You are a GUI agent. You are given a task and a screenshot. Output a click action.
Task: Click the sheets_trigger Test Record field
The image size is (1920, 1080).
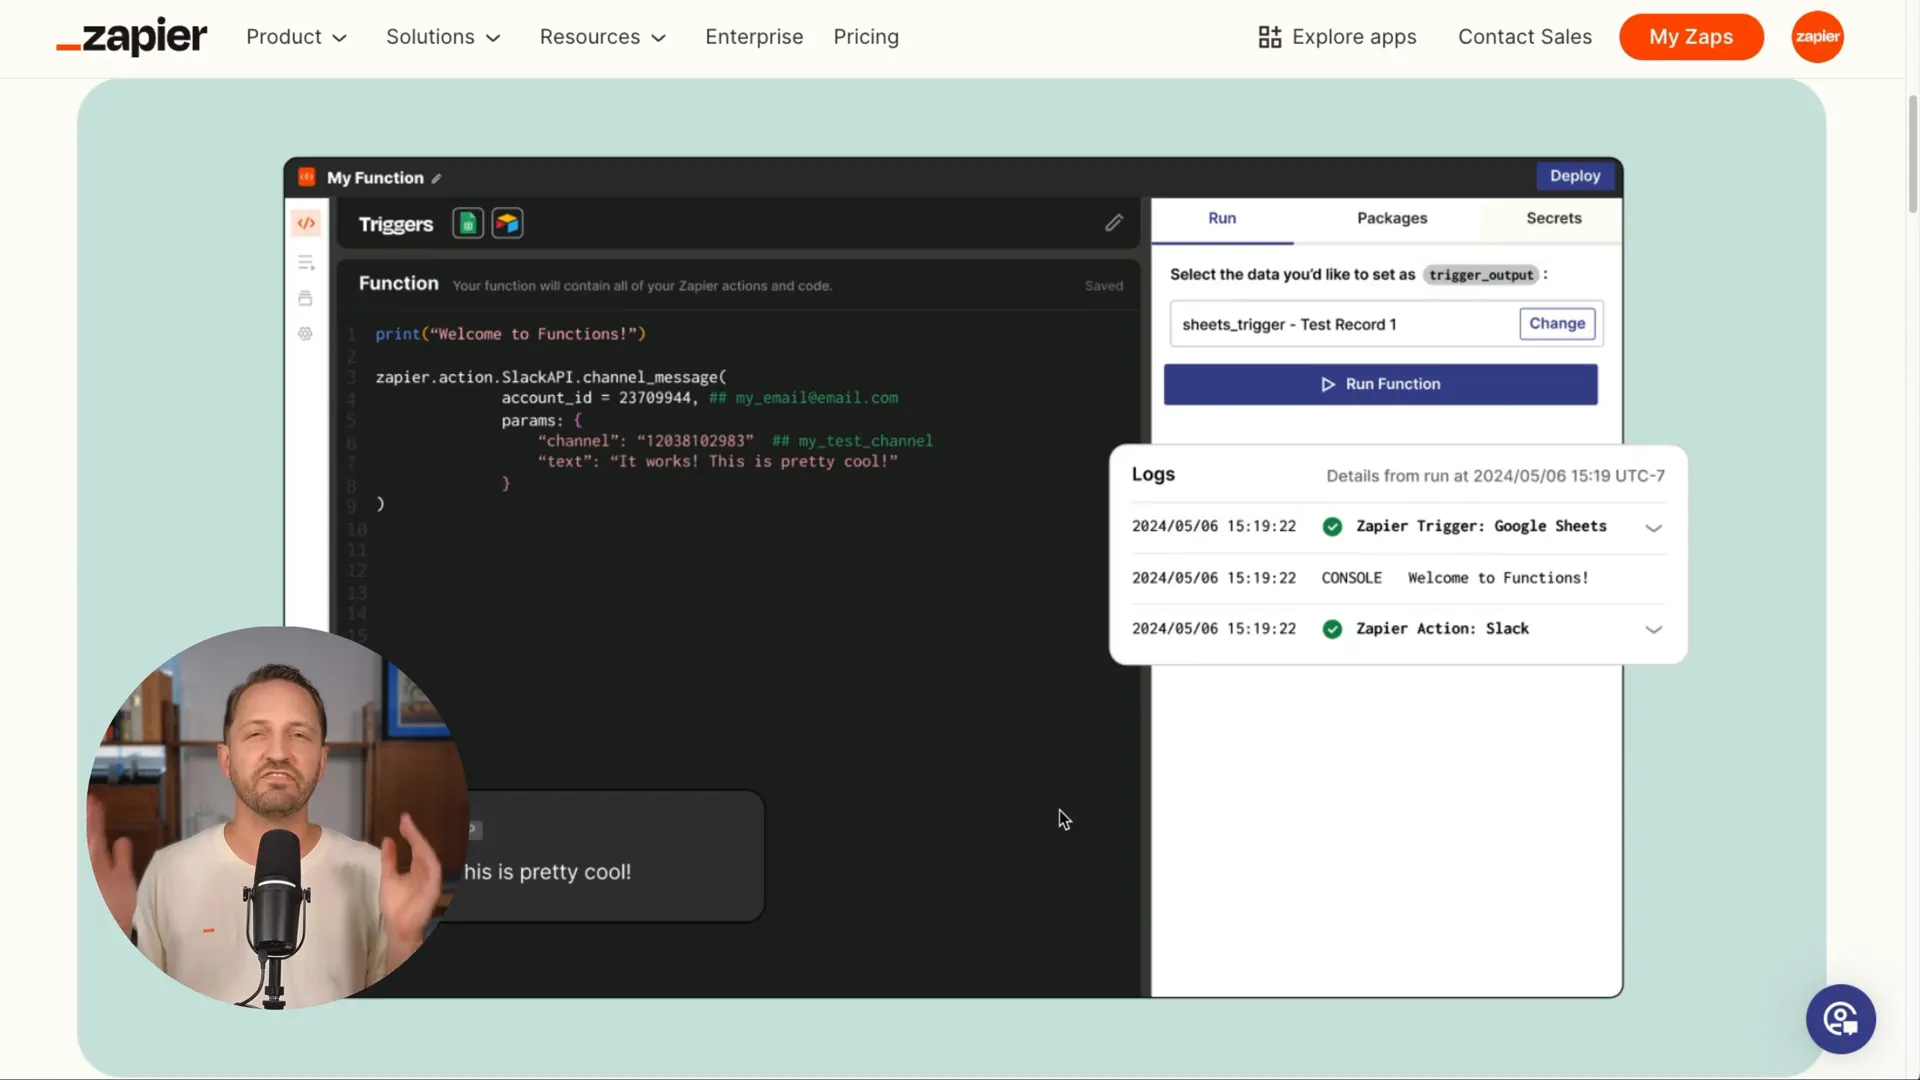click(1386, 324)
